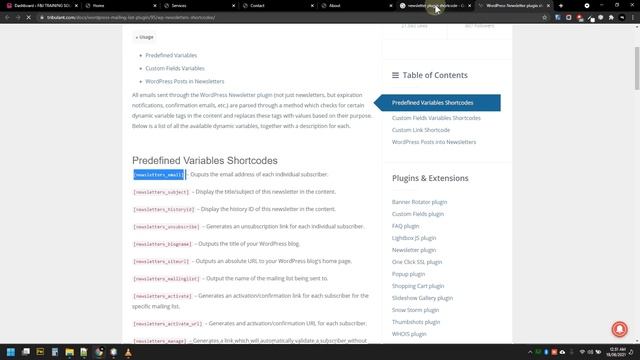Click the browser back arrow
The image size is (640, 360).
point(7,18)
